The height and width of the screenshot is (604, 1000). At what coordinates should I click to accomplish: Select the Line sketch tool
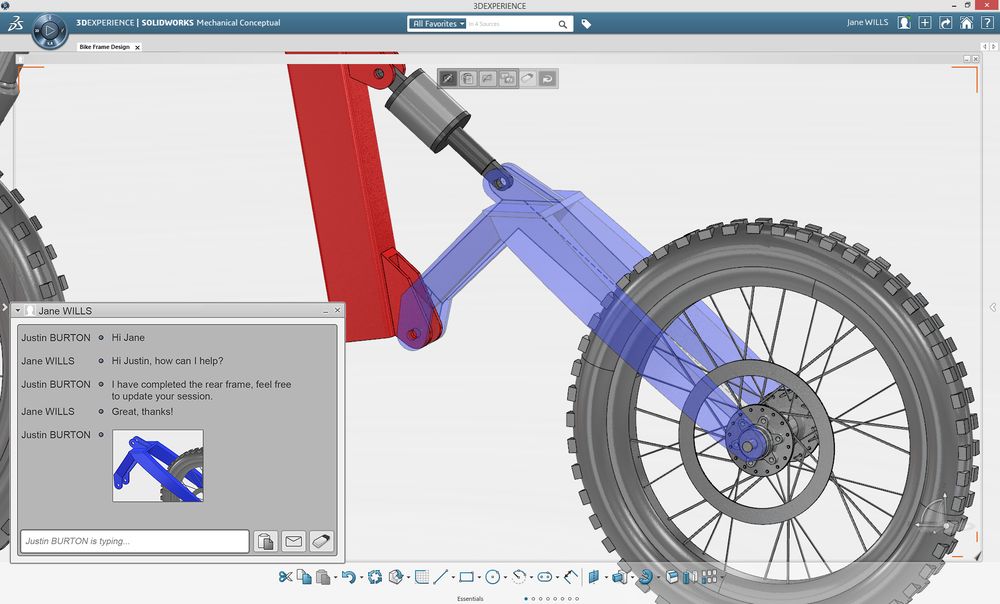click(440, 577)
